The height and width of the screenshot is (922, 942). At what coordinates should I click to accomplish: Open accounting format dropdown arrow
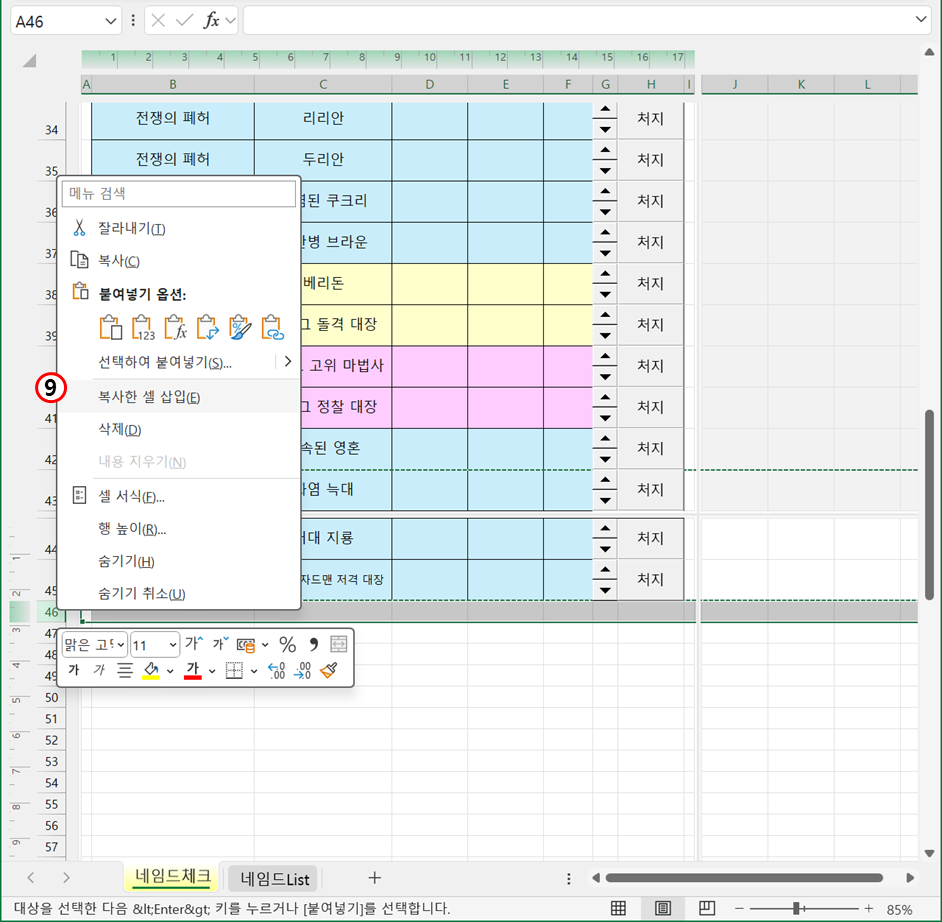coord(265,645)
